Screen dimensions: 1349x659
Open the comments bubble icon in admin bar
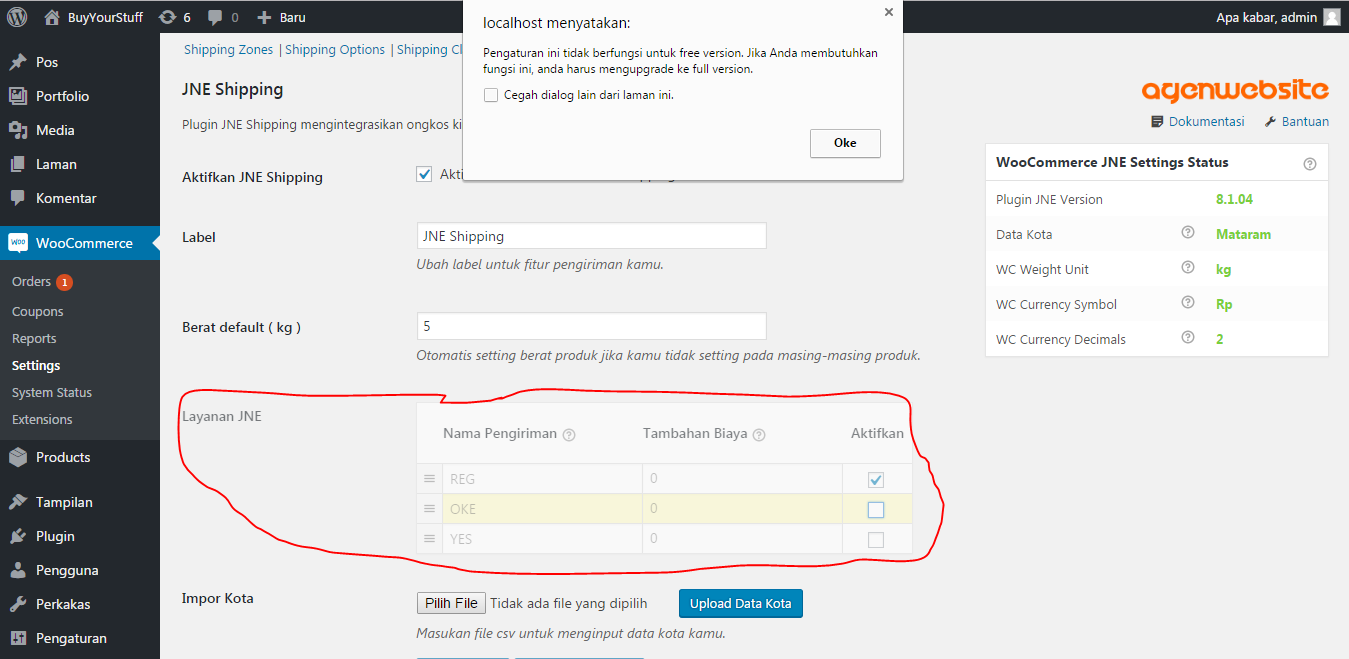coord(214,18)
